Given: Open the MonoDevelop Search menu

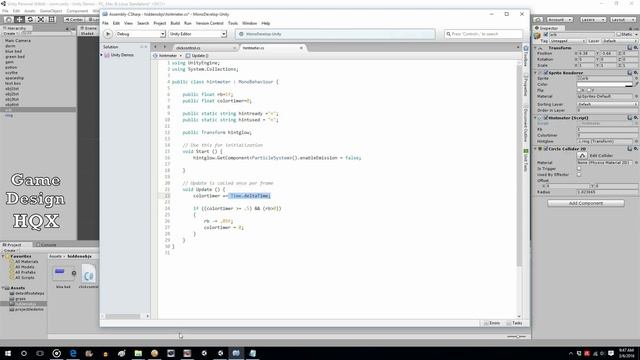Looking at the screenshot, I should click(143, 23).
